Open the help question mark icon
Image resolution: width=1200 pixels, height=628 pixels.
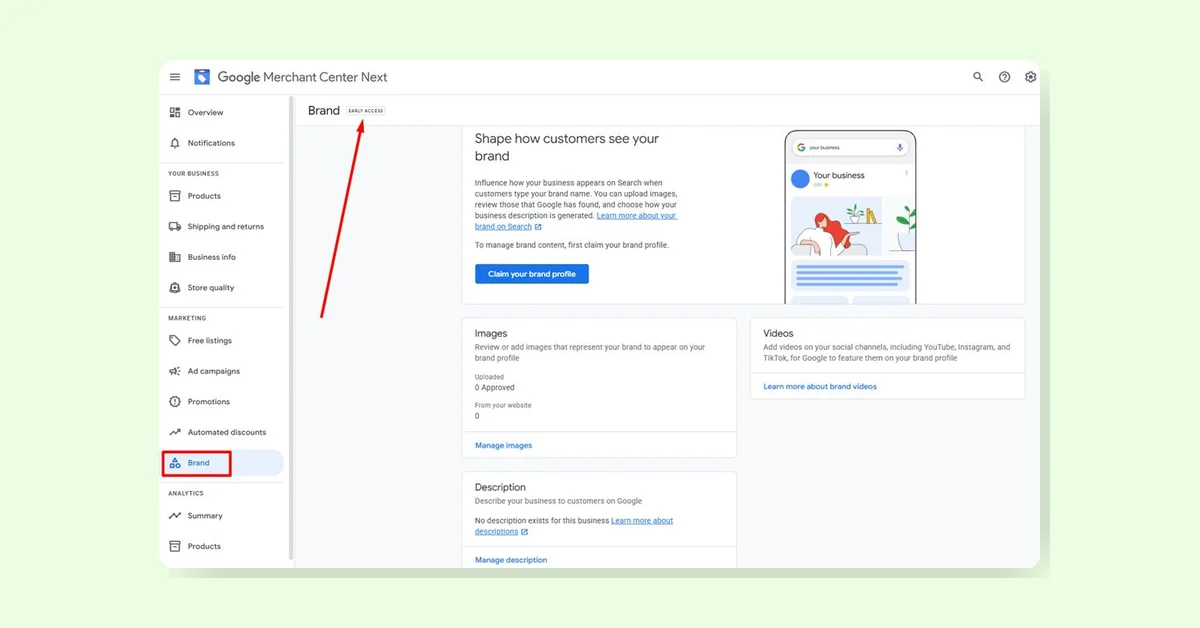click(1004, 77)
